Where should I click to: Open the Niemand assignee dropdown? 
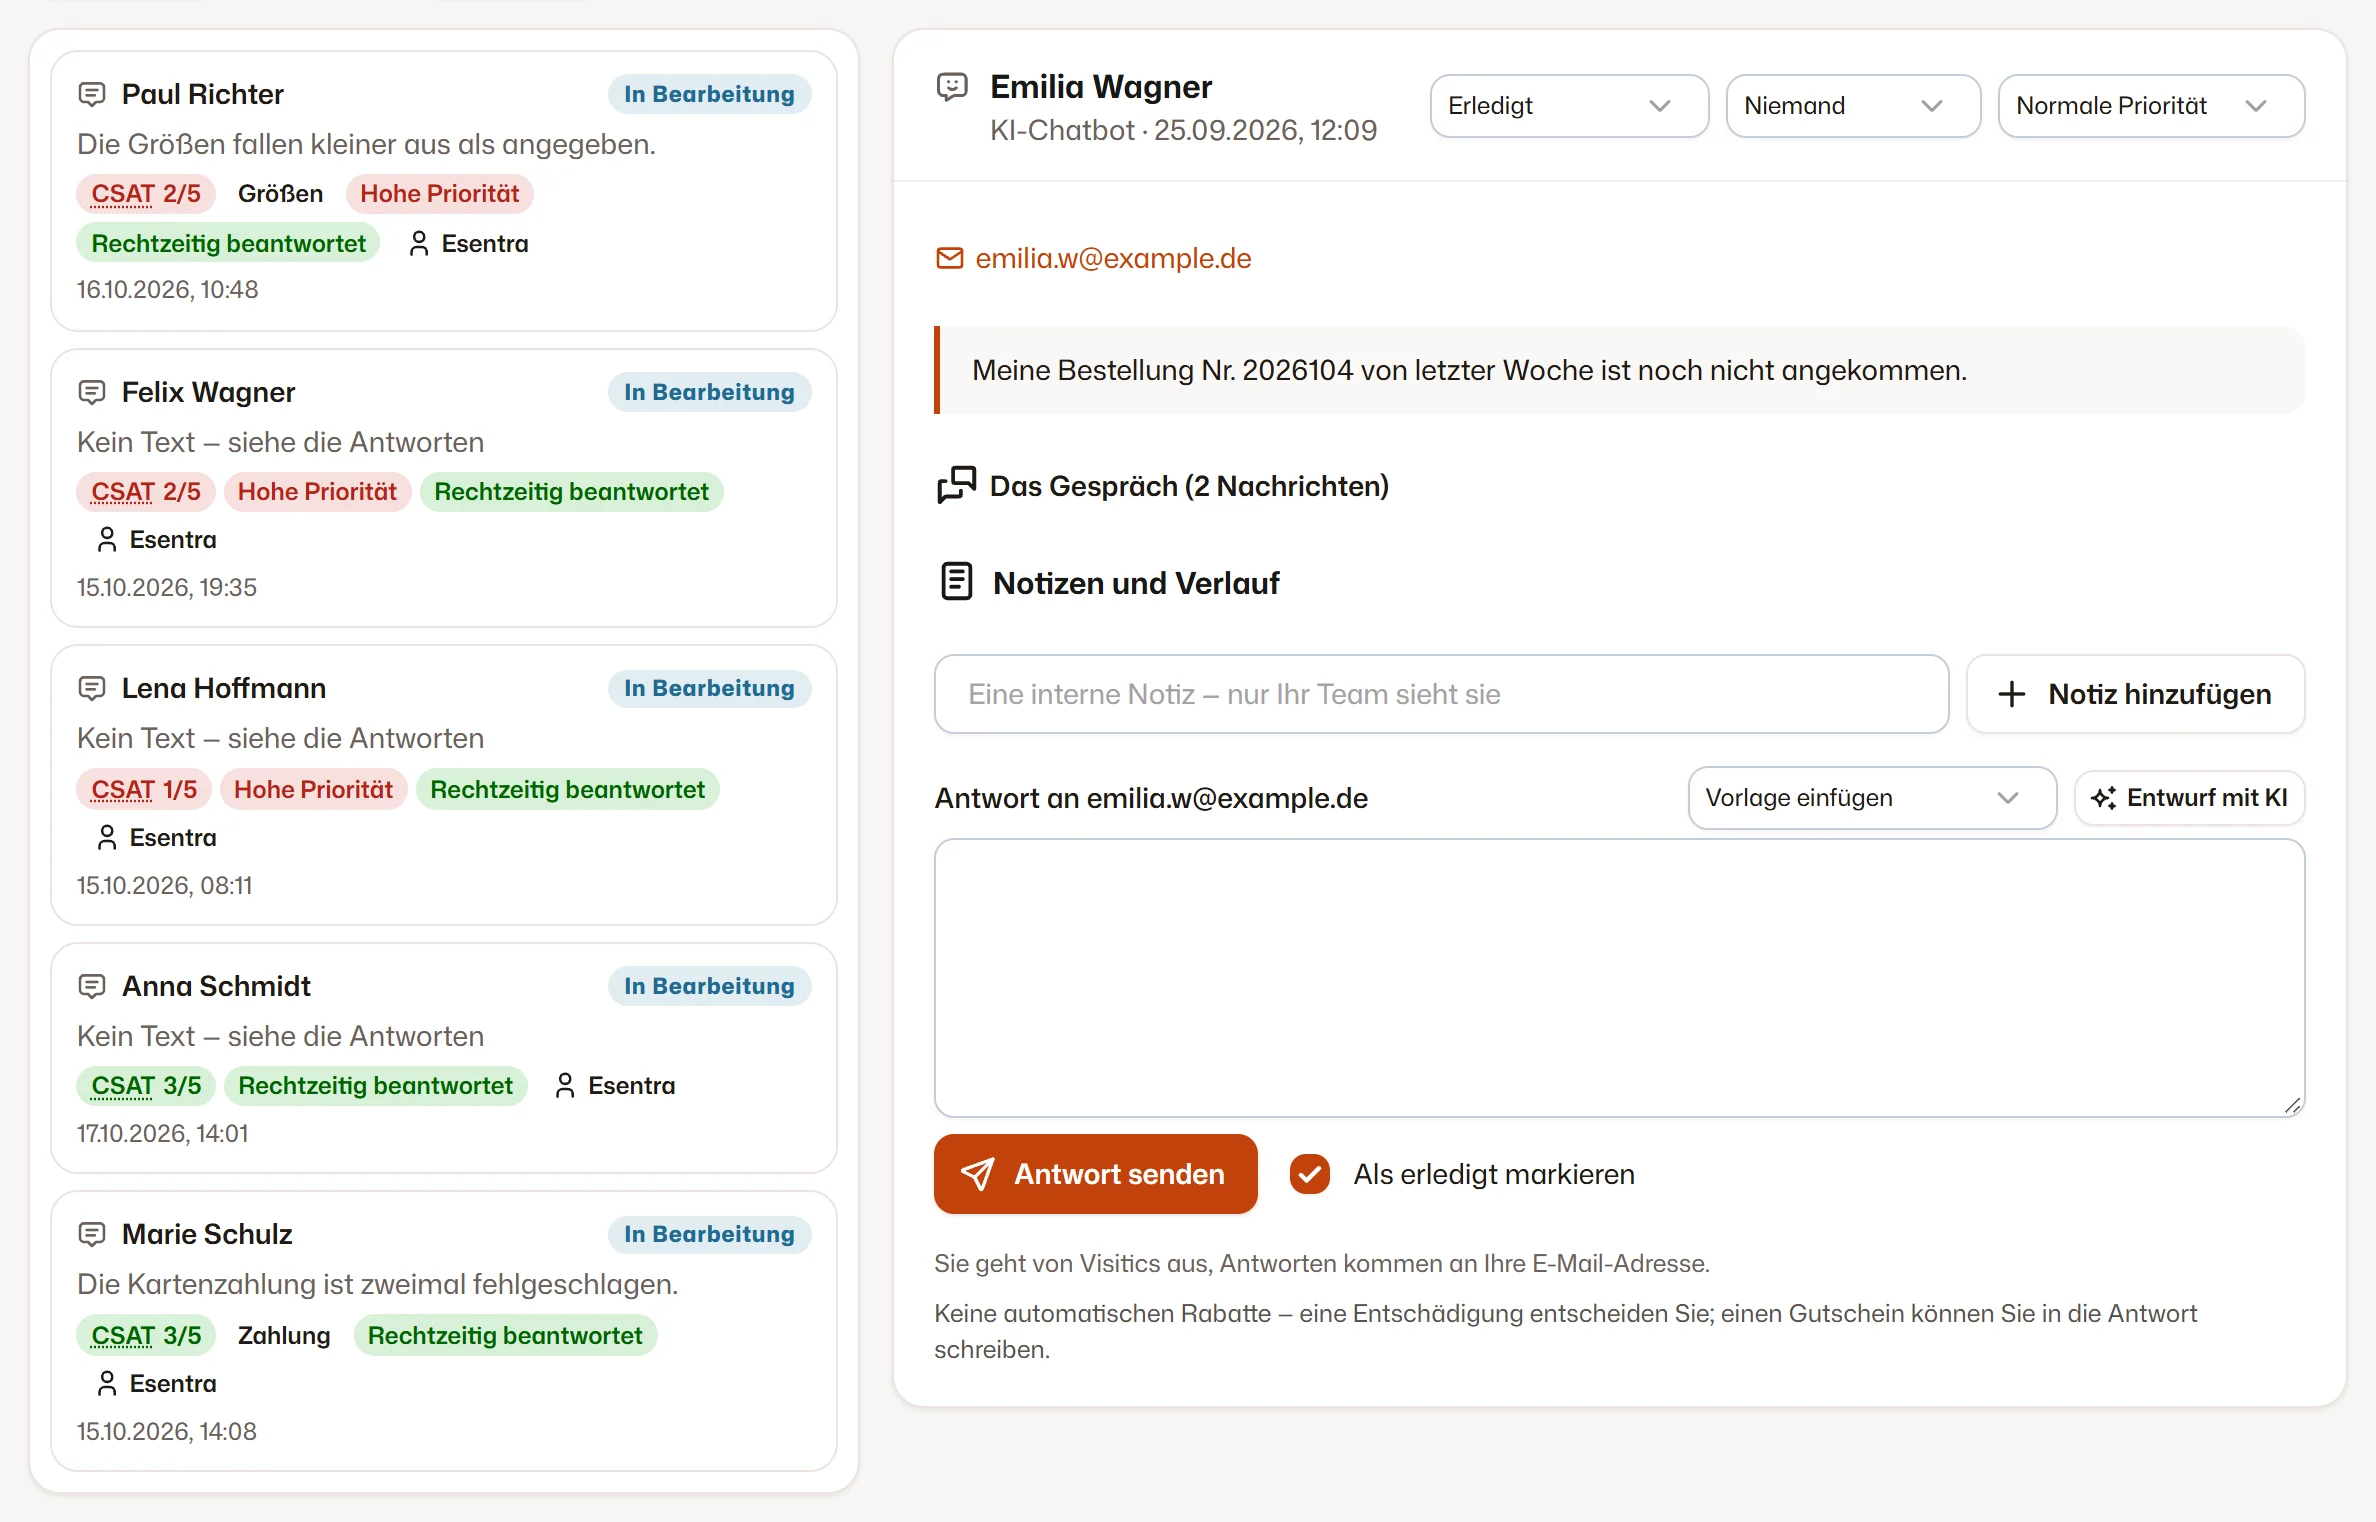pos(1853,106)
